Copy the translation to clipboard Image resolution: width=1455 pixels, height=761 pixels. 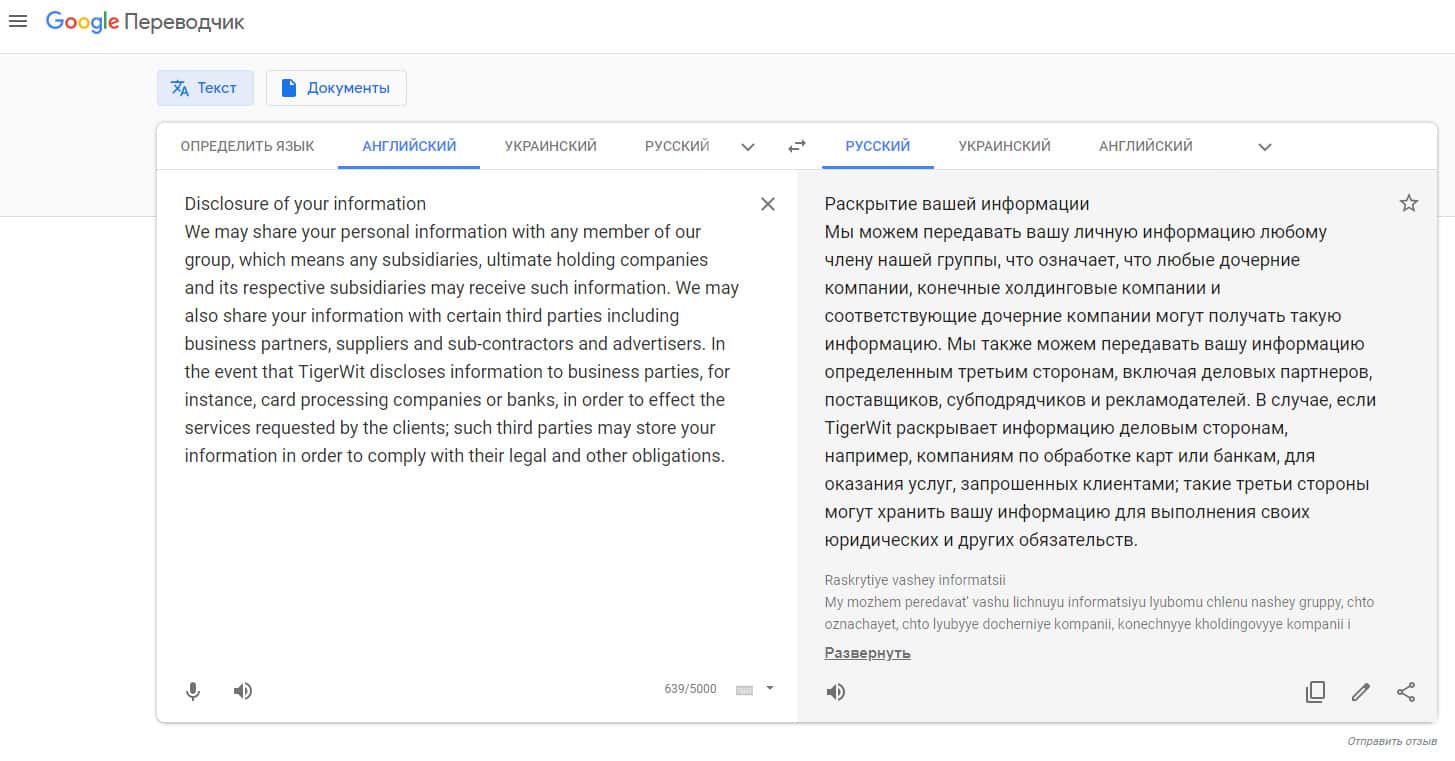(1315, 692)
